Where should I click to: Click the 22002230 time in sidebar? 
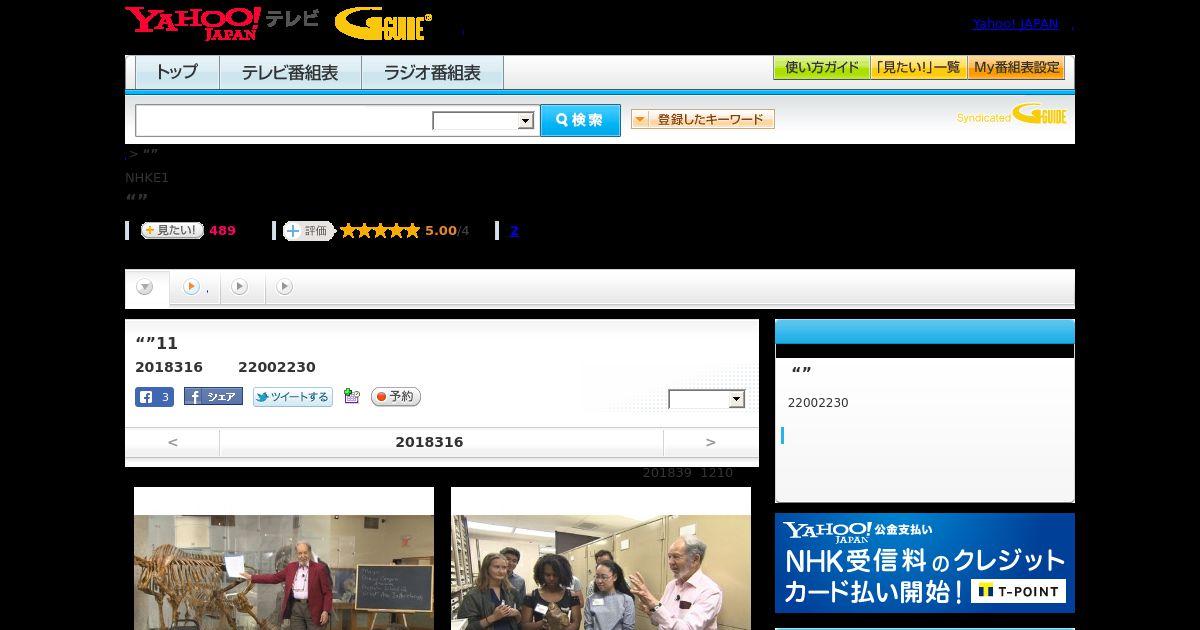click(x=818, y=403)
